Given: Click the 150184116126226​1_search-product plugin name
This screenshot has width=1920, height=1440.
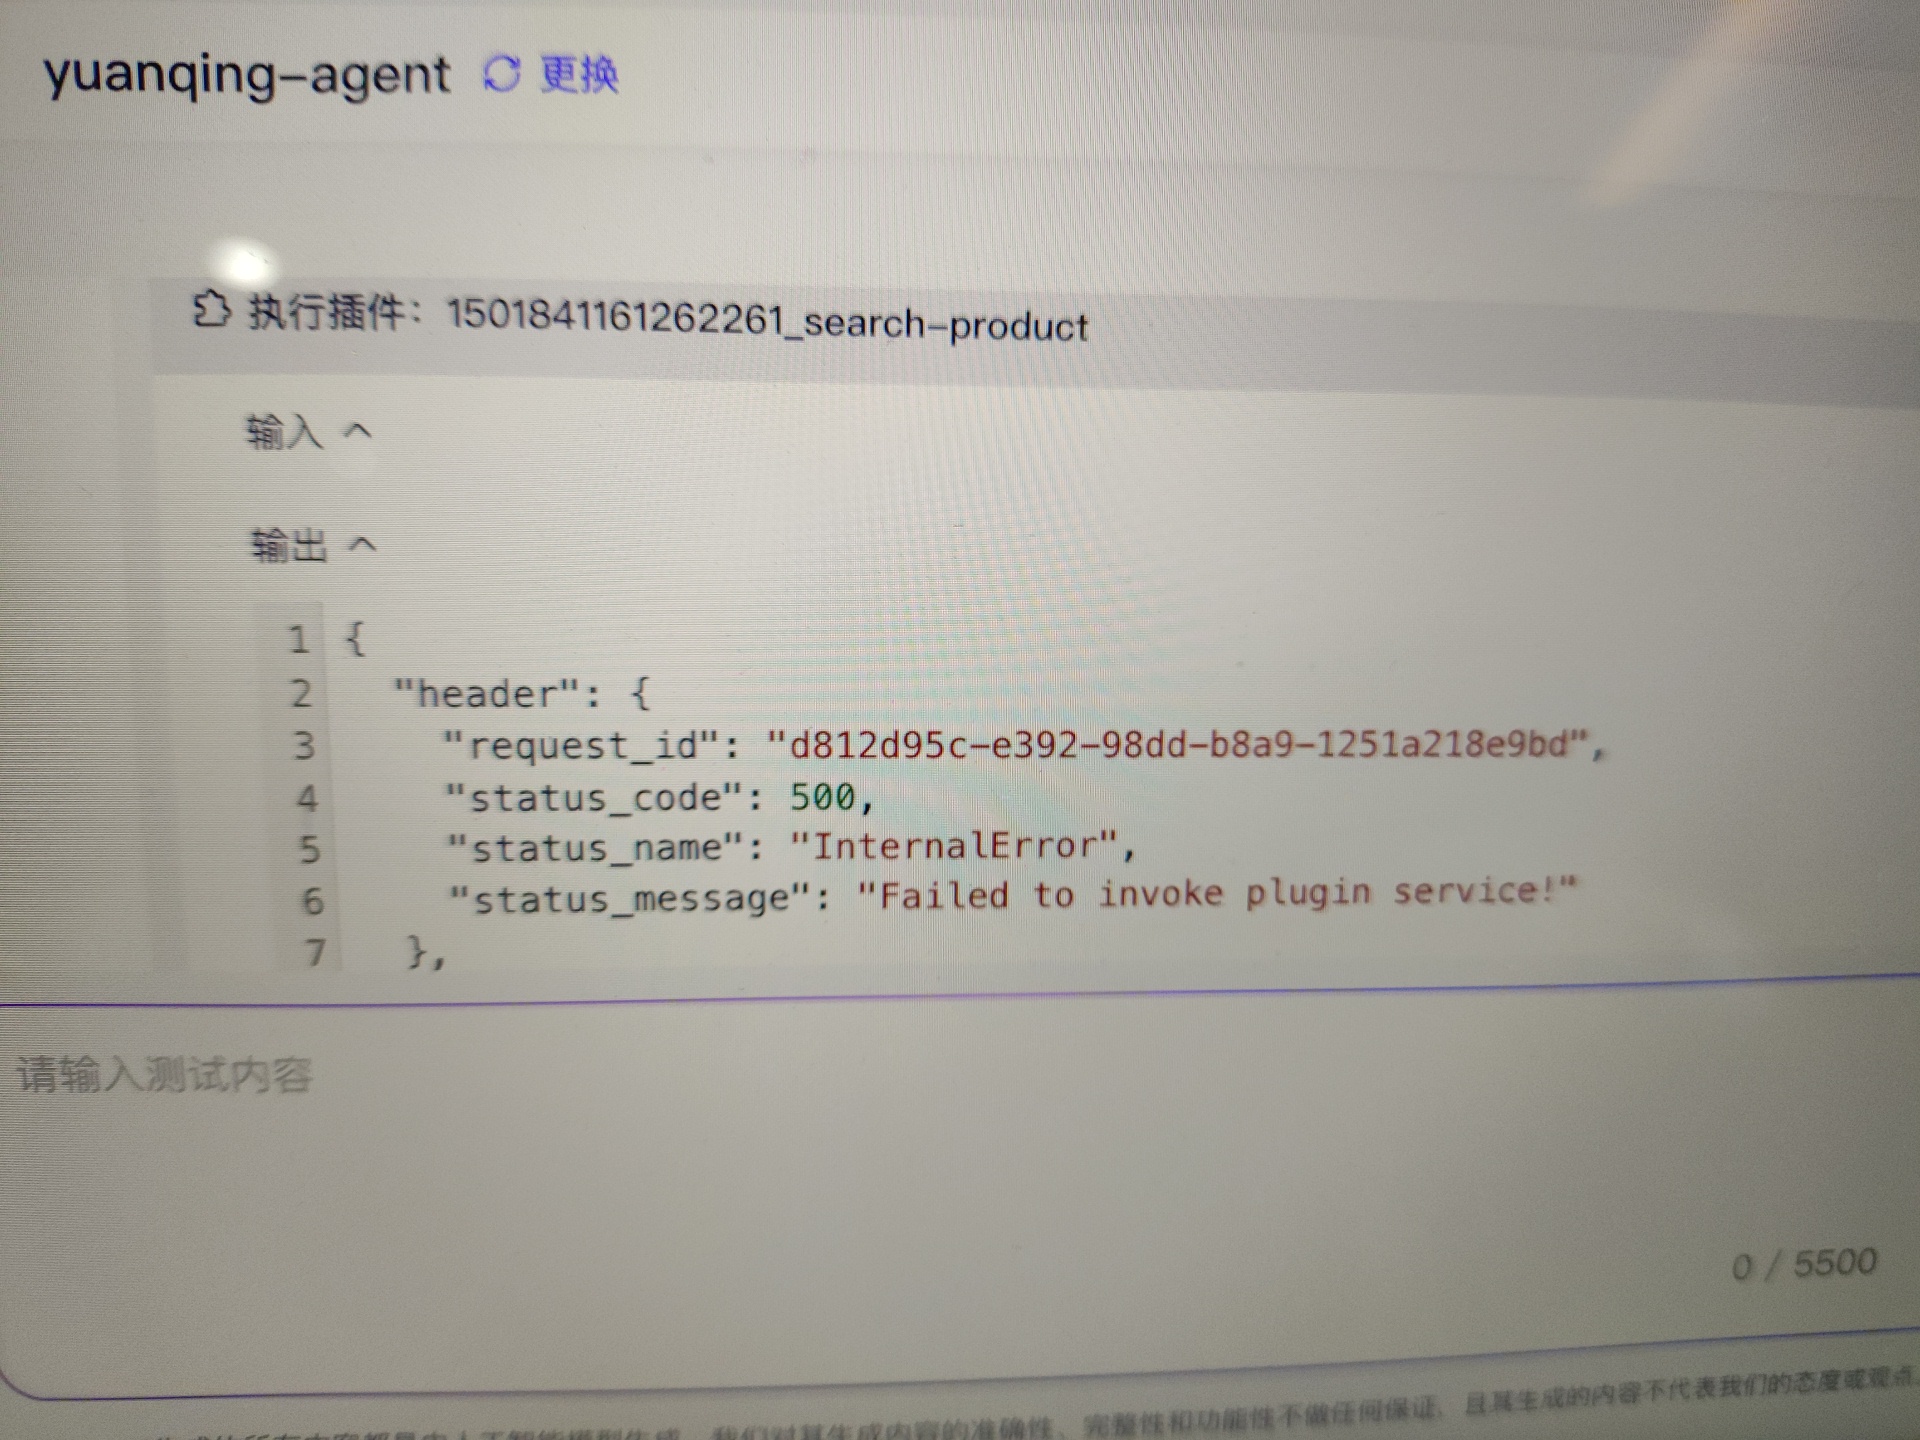Looking at the screenshot, I should click(767, 321).
